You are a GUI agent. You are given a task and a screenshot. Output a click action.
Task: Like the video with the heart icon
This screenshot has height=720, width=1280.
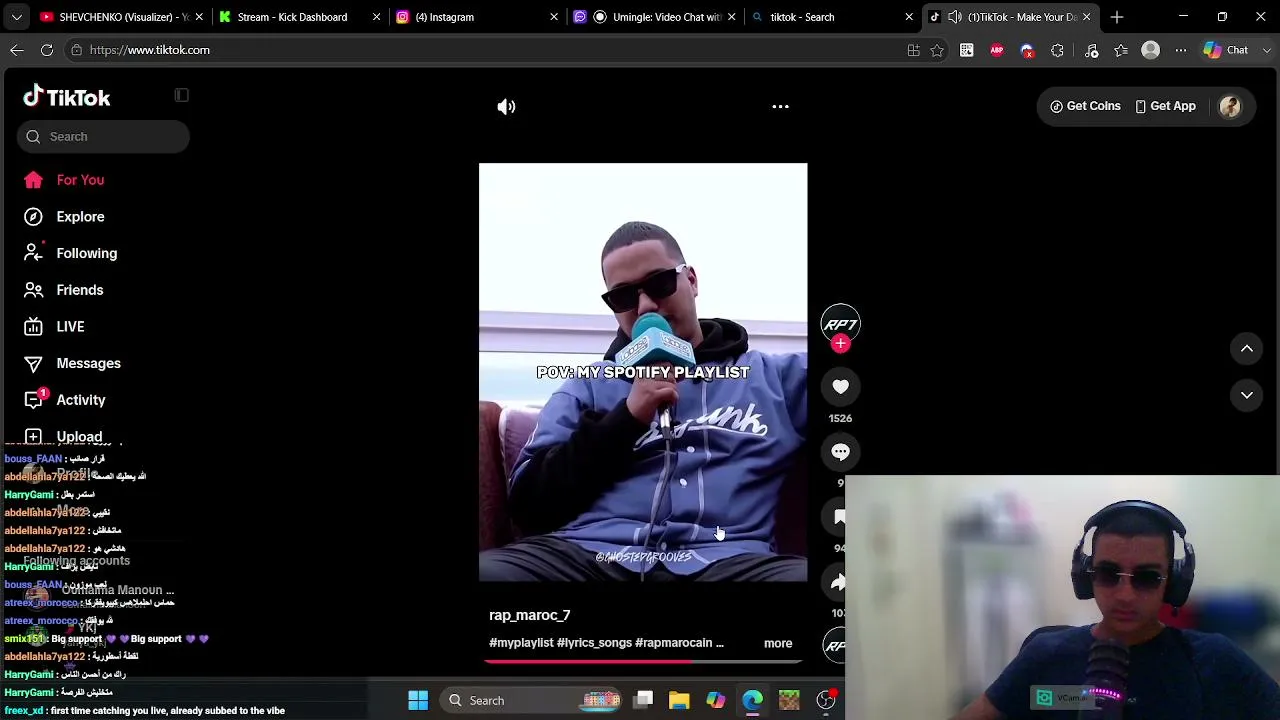point(840,387)
